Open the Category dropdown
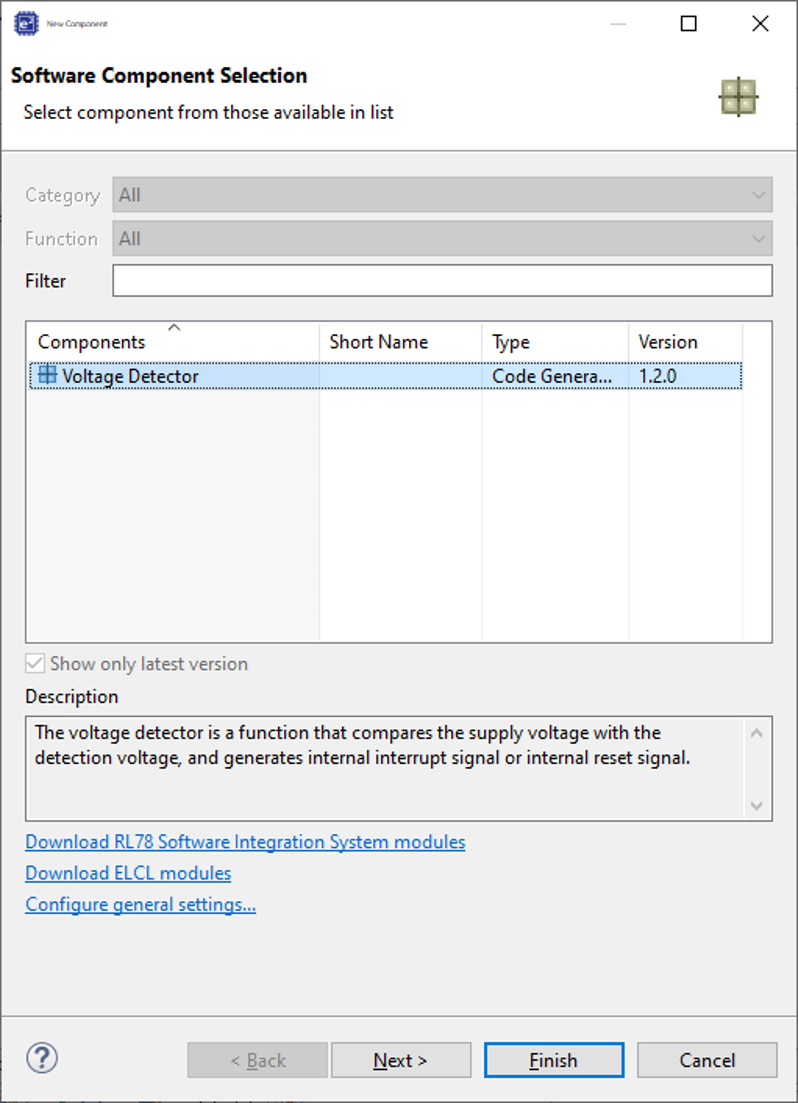The width and height of the screenshot is (798, 1103). (x=442, y=195)
